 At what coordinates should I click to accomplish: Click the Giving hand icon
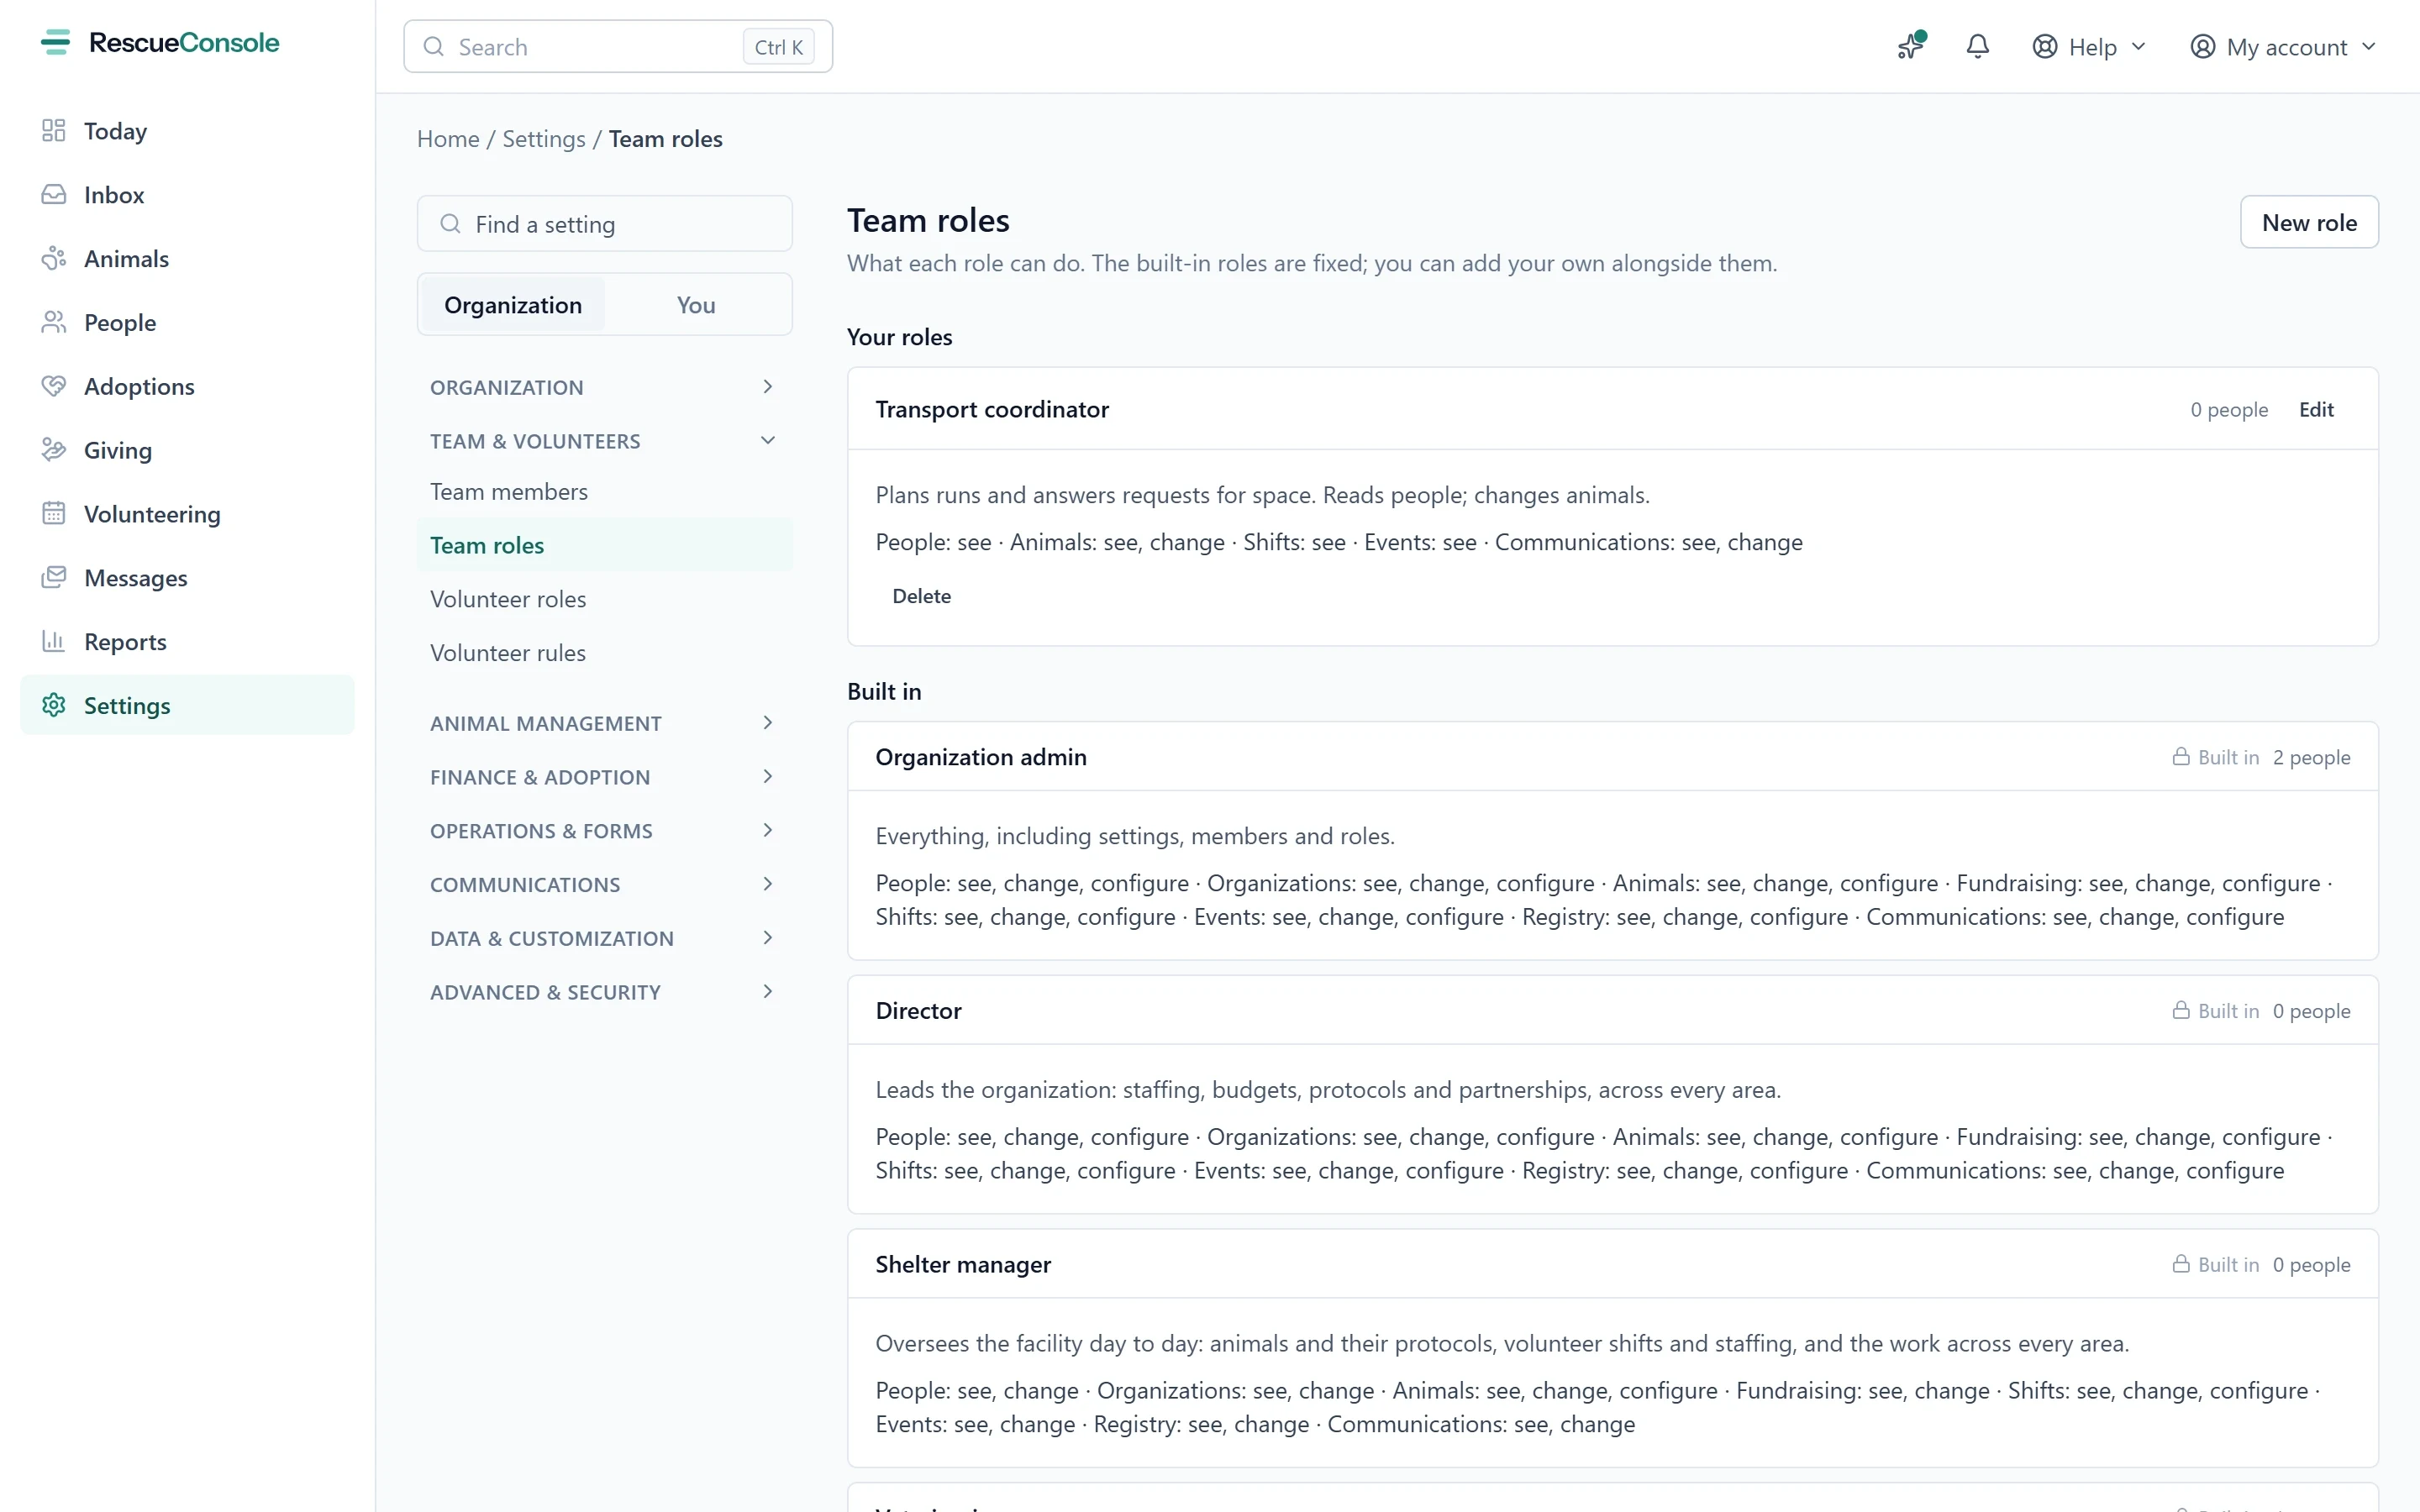(54, 450)
